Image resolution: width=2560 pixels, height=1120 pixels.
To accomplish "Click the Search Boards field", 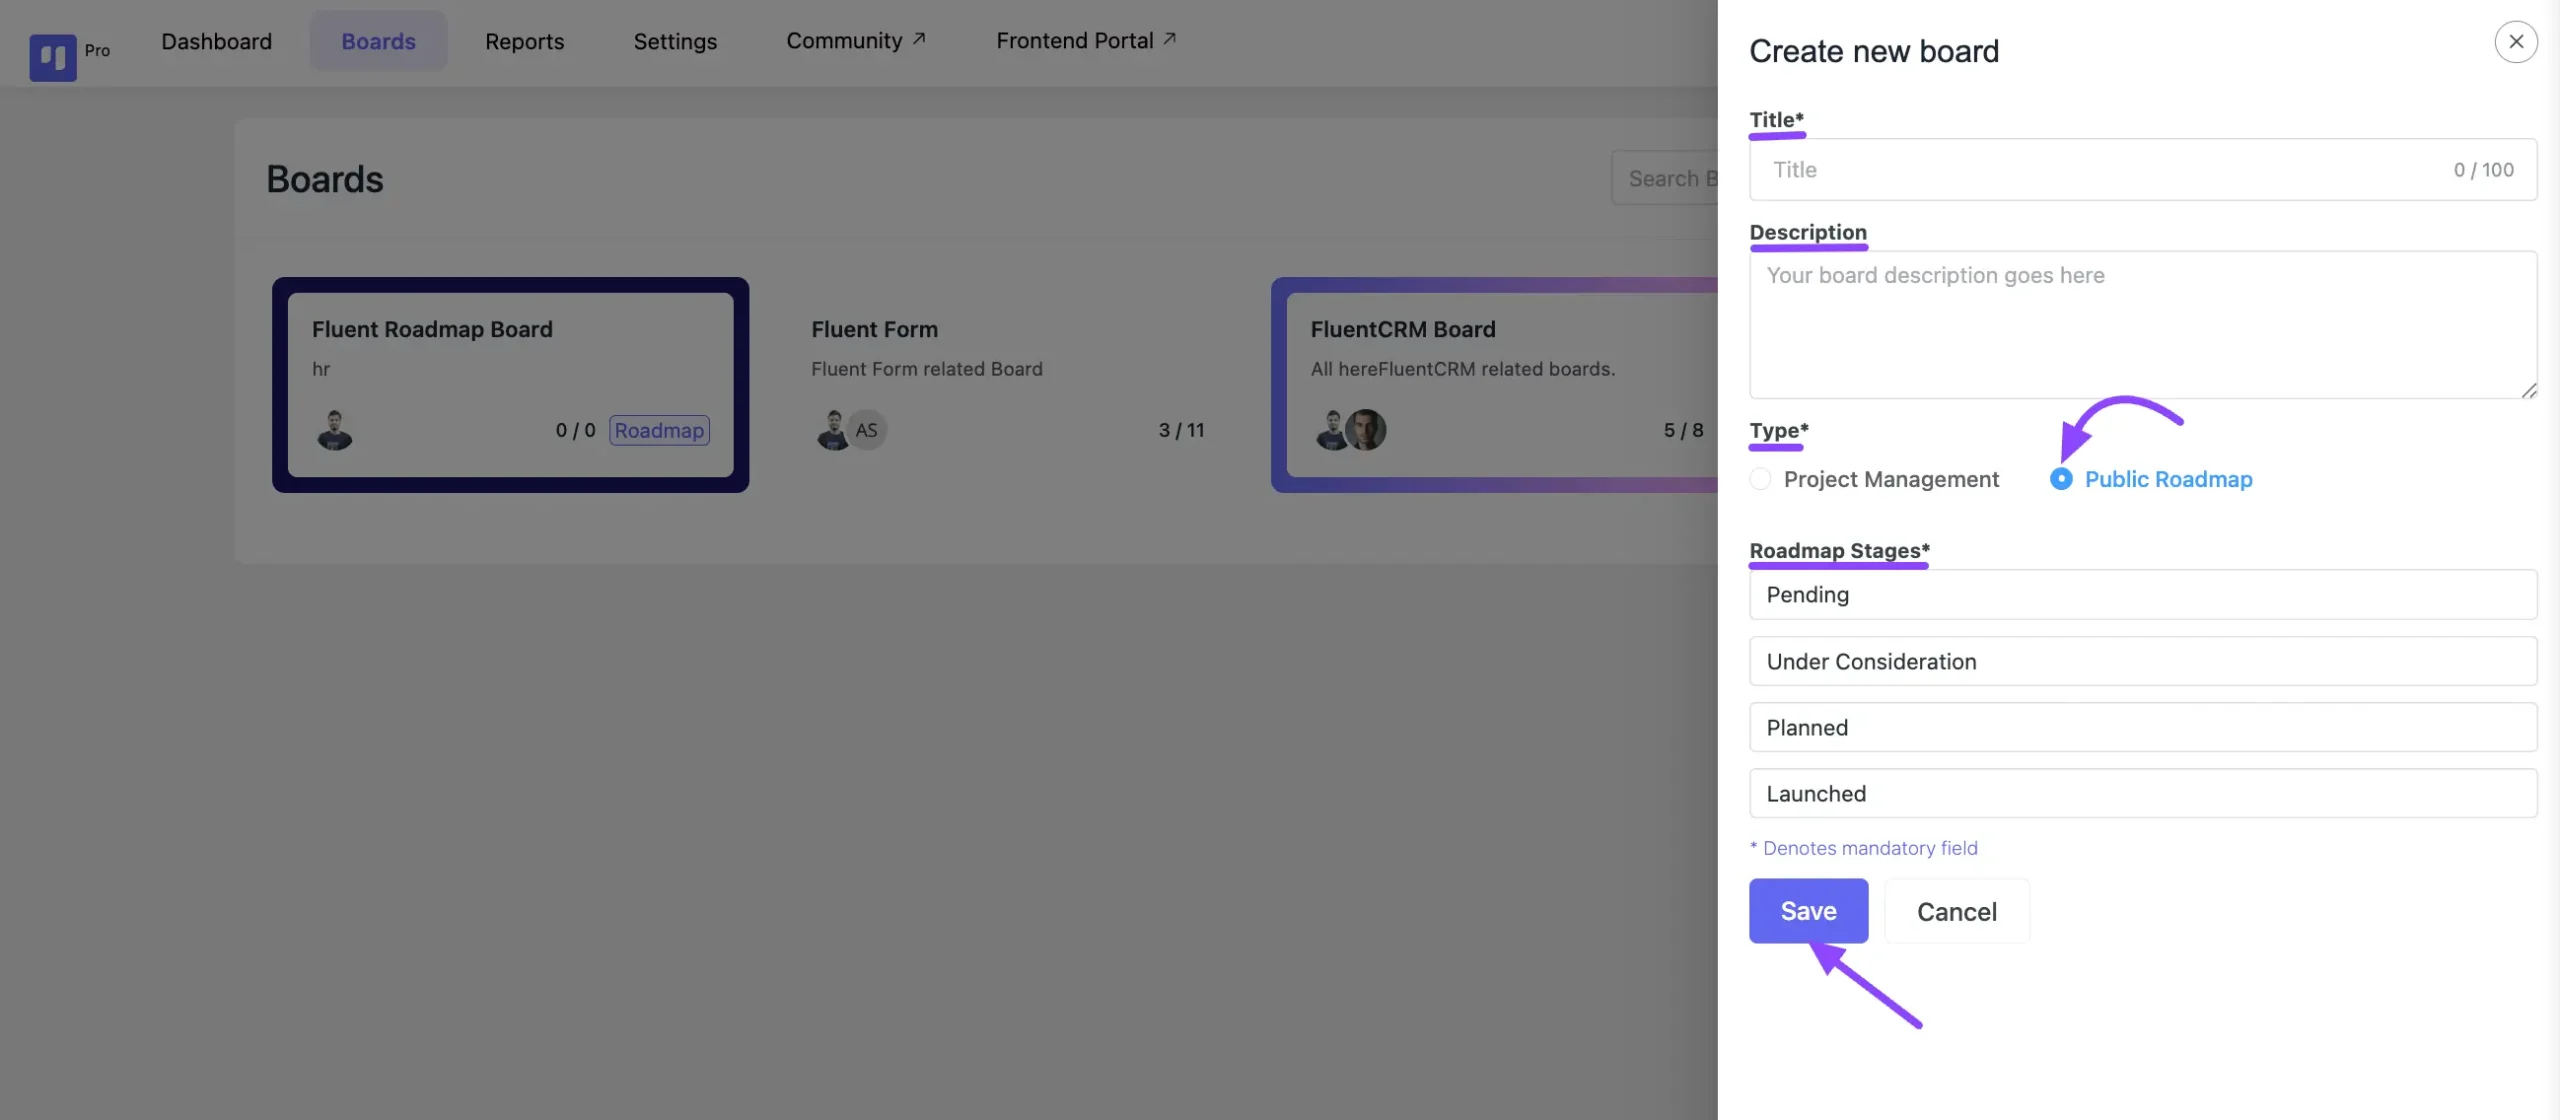I will 1665,179.
